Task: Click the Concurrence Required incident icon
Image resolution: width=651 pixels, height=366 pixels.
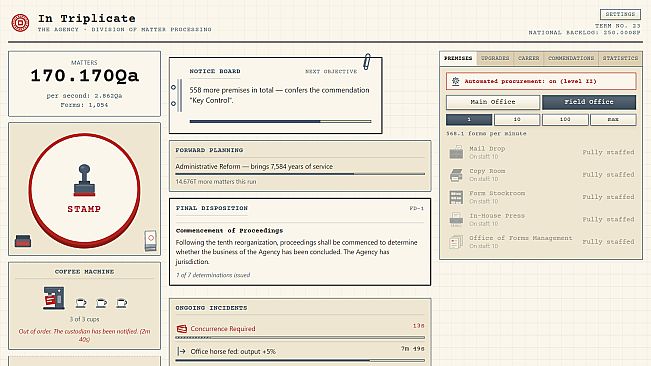Action: (181, 329)
